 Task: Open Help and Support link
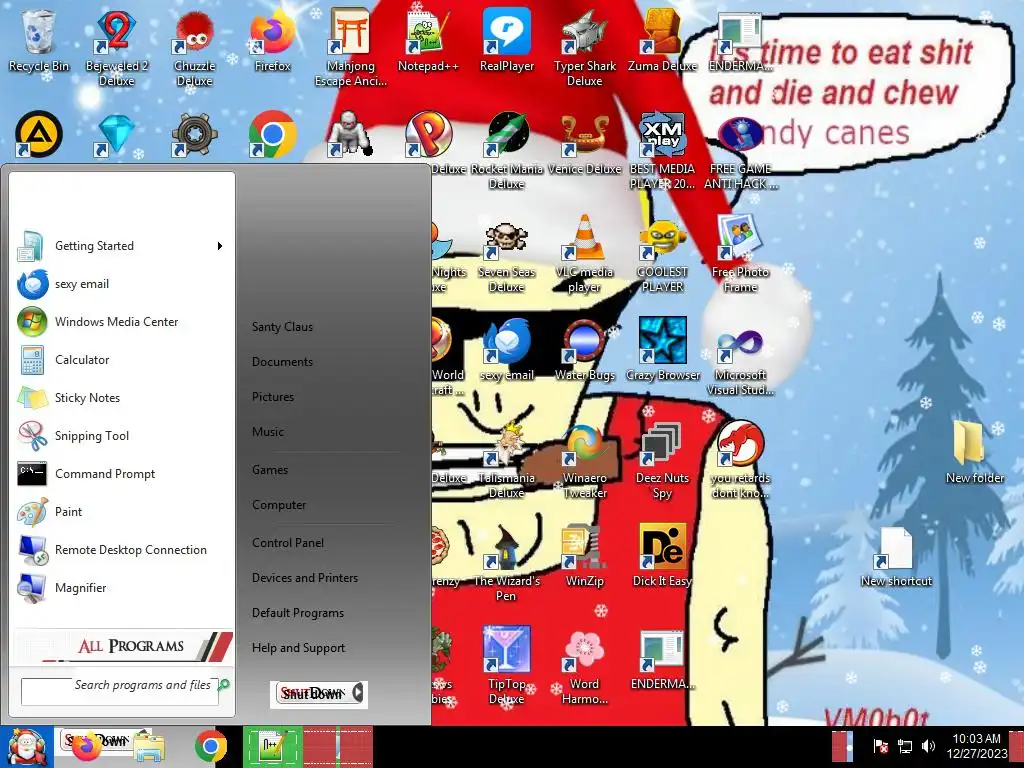point(298,648)
